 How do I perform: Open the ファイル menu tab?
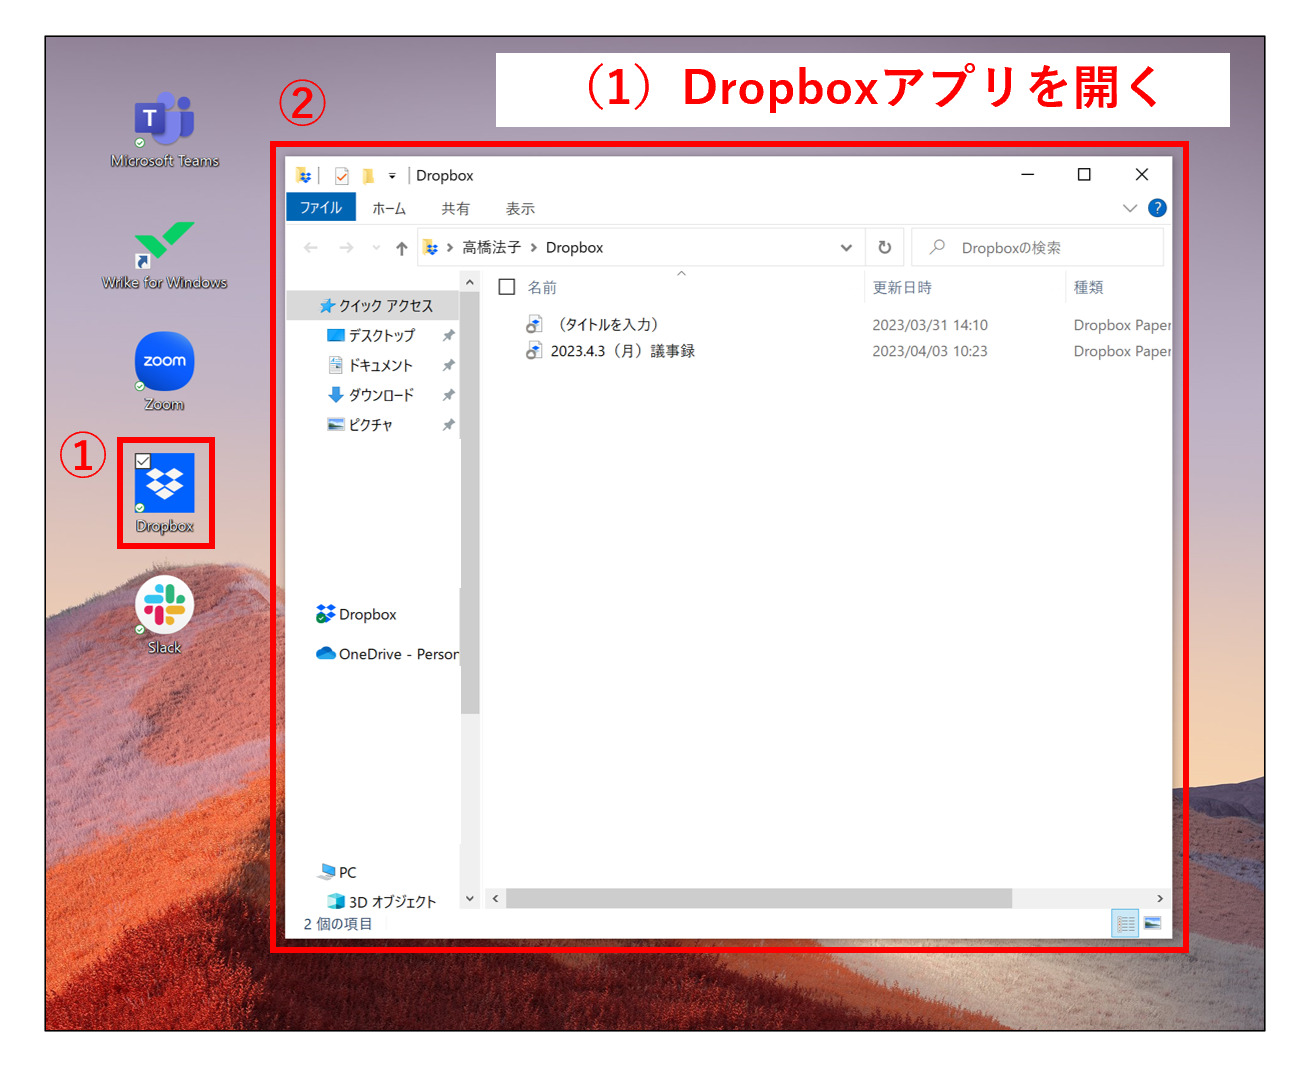[321, 207]
